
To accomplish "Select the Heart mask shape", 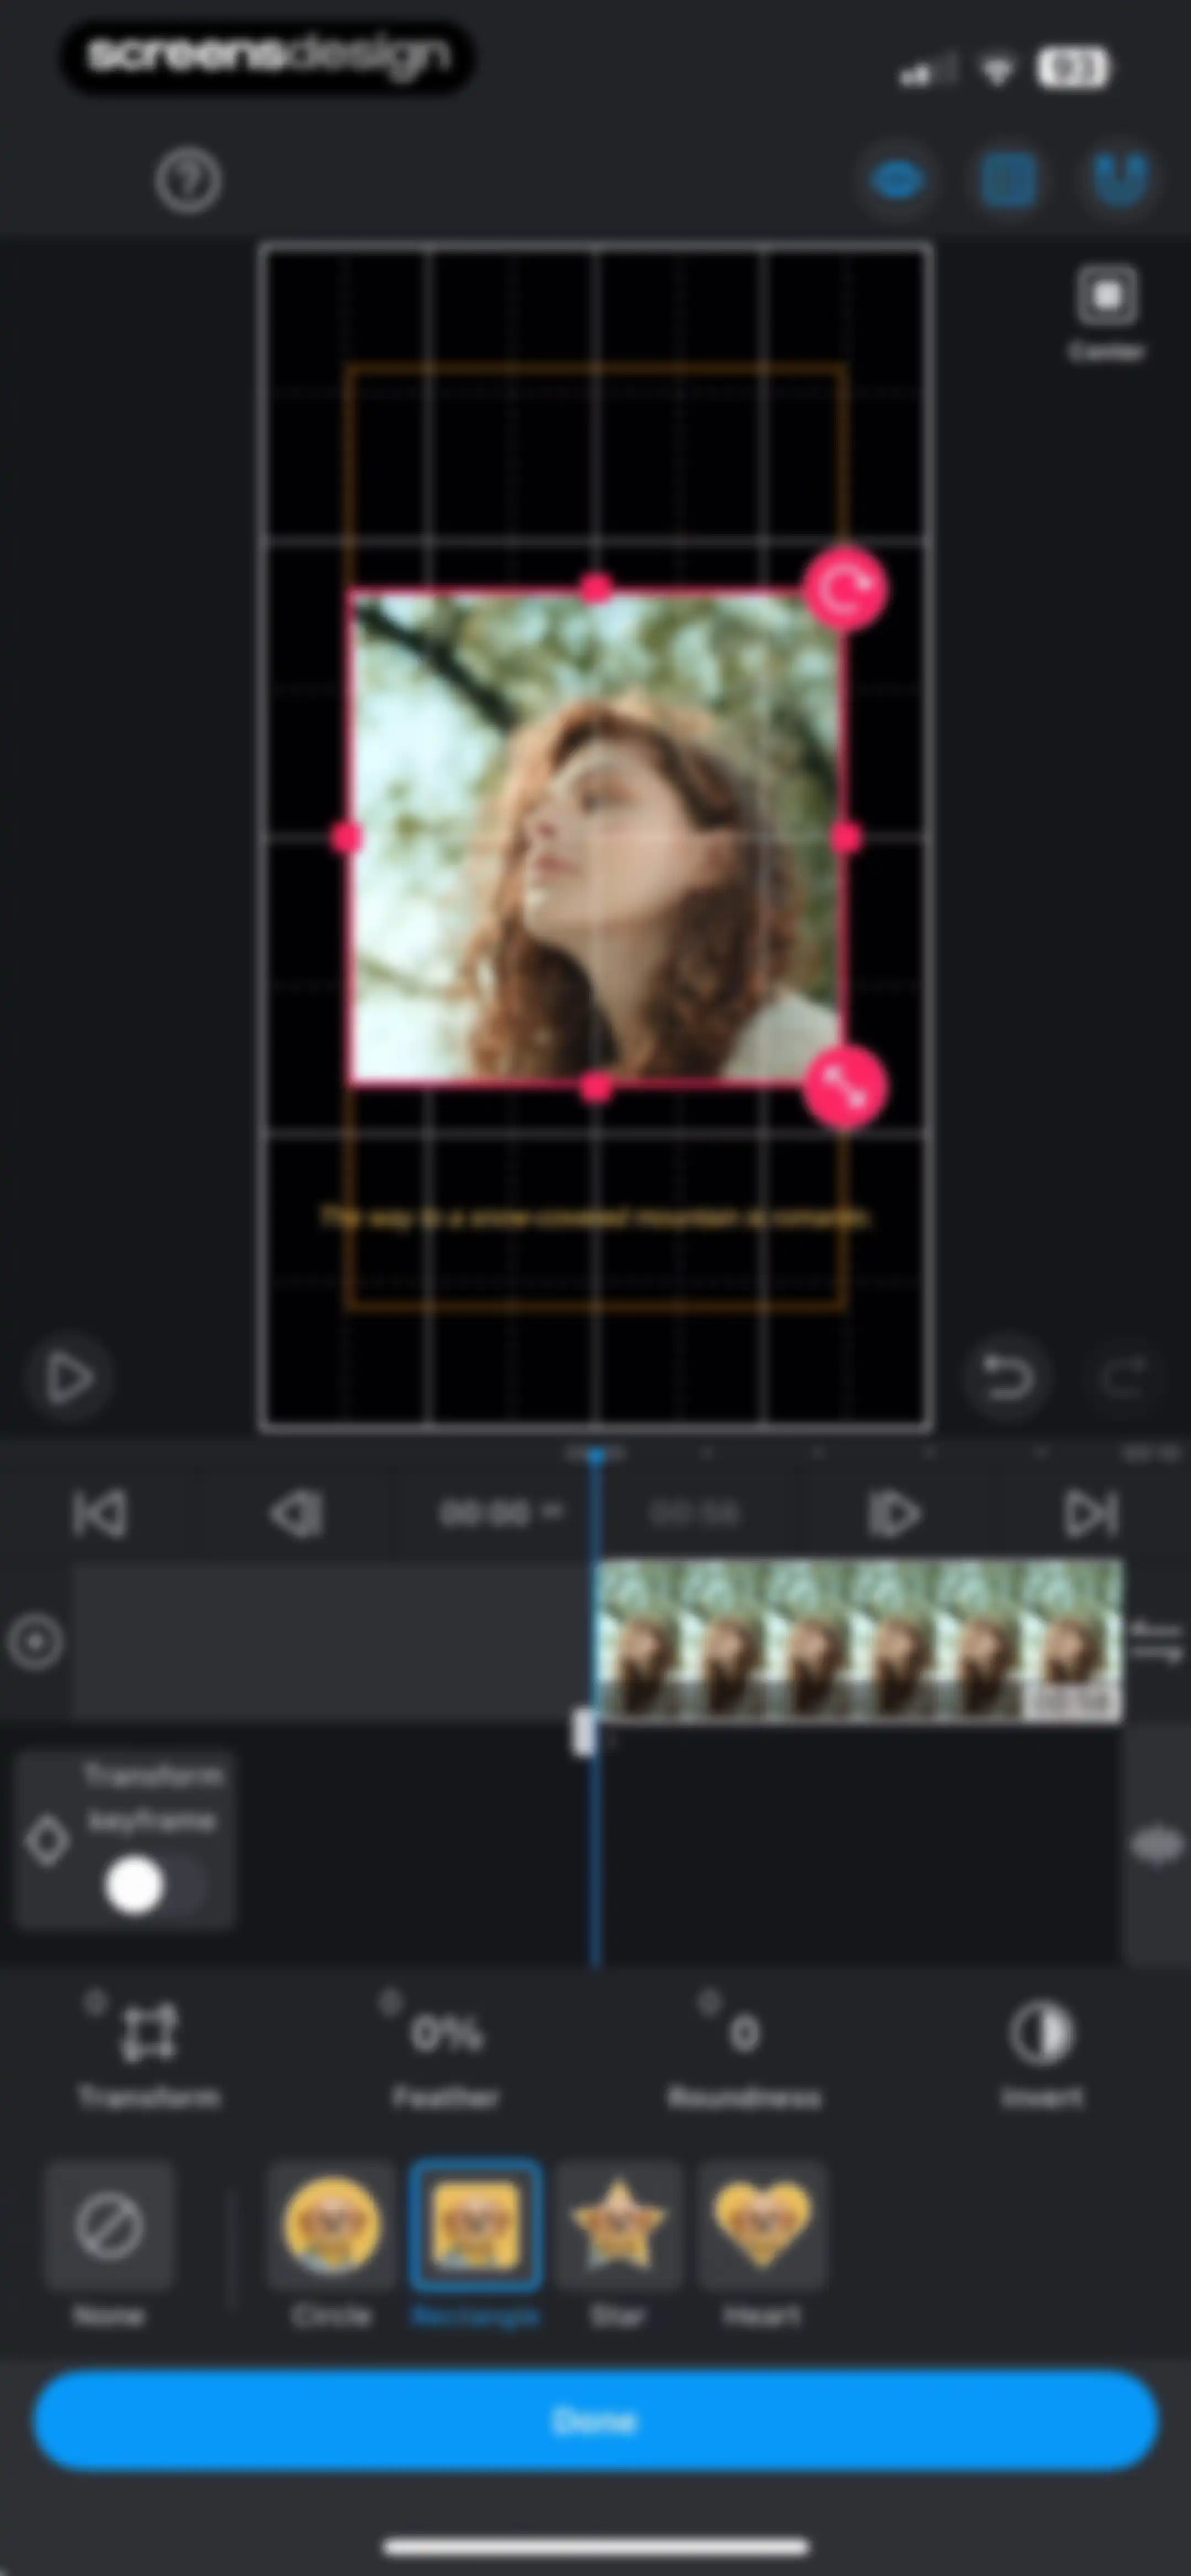I will pyautogui.click(x=762, y=2247).
